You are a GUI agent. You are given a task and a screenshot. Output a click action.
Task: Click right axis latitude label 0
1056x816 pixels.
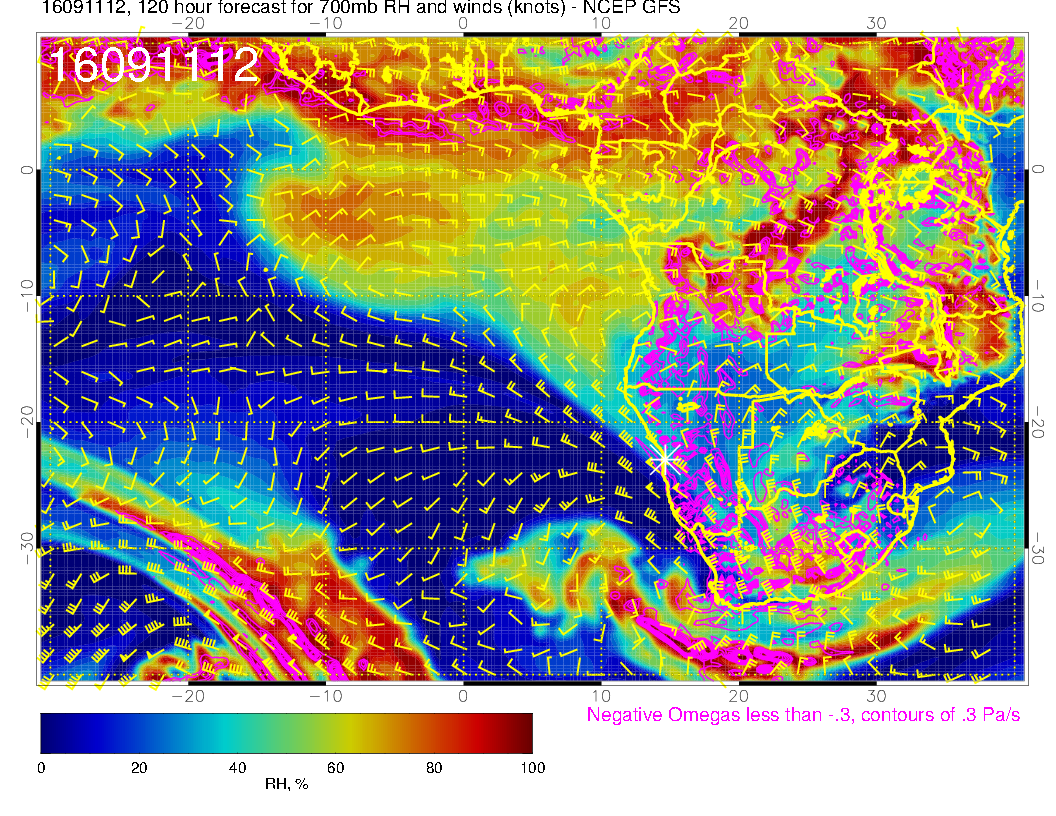[x=1038, y=170]
